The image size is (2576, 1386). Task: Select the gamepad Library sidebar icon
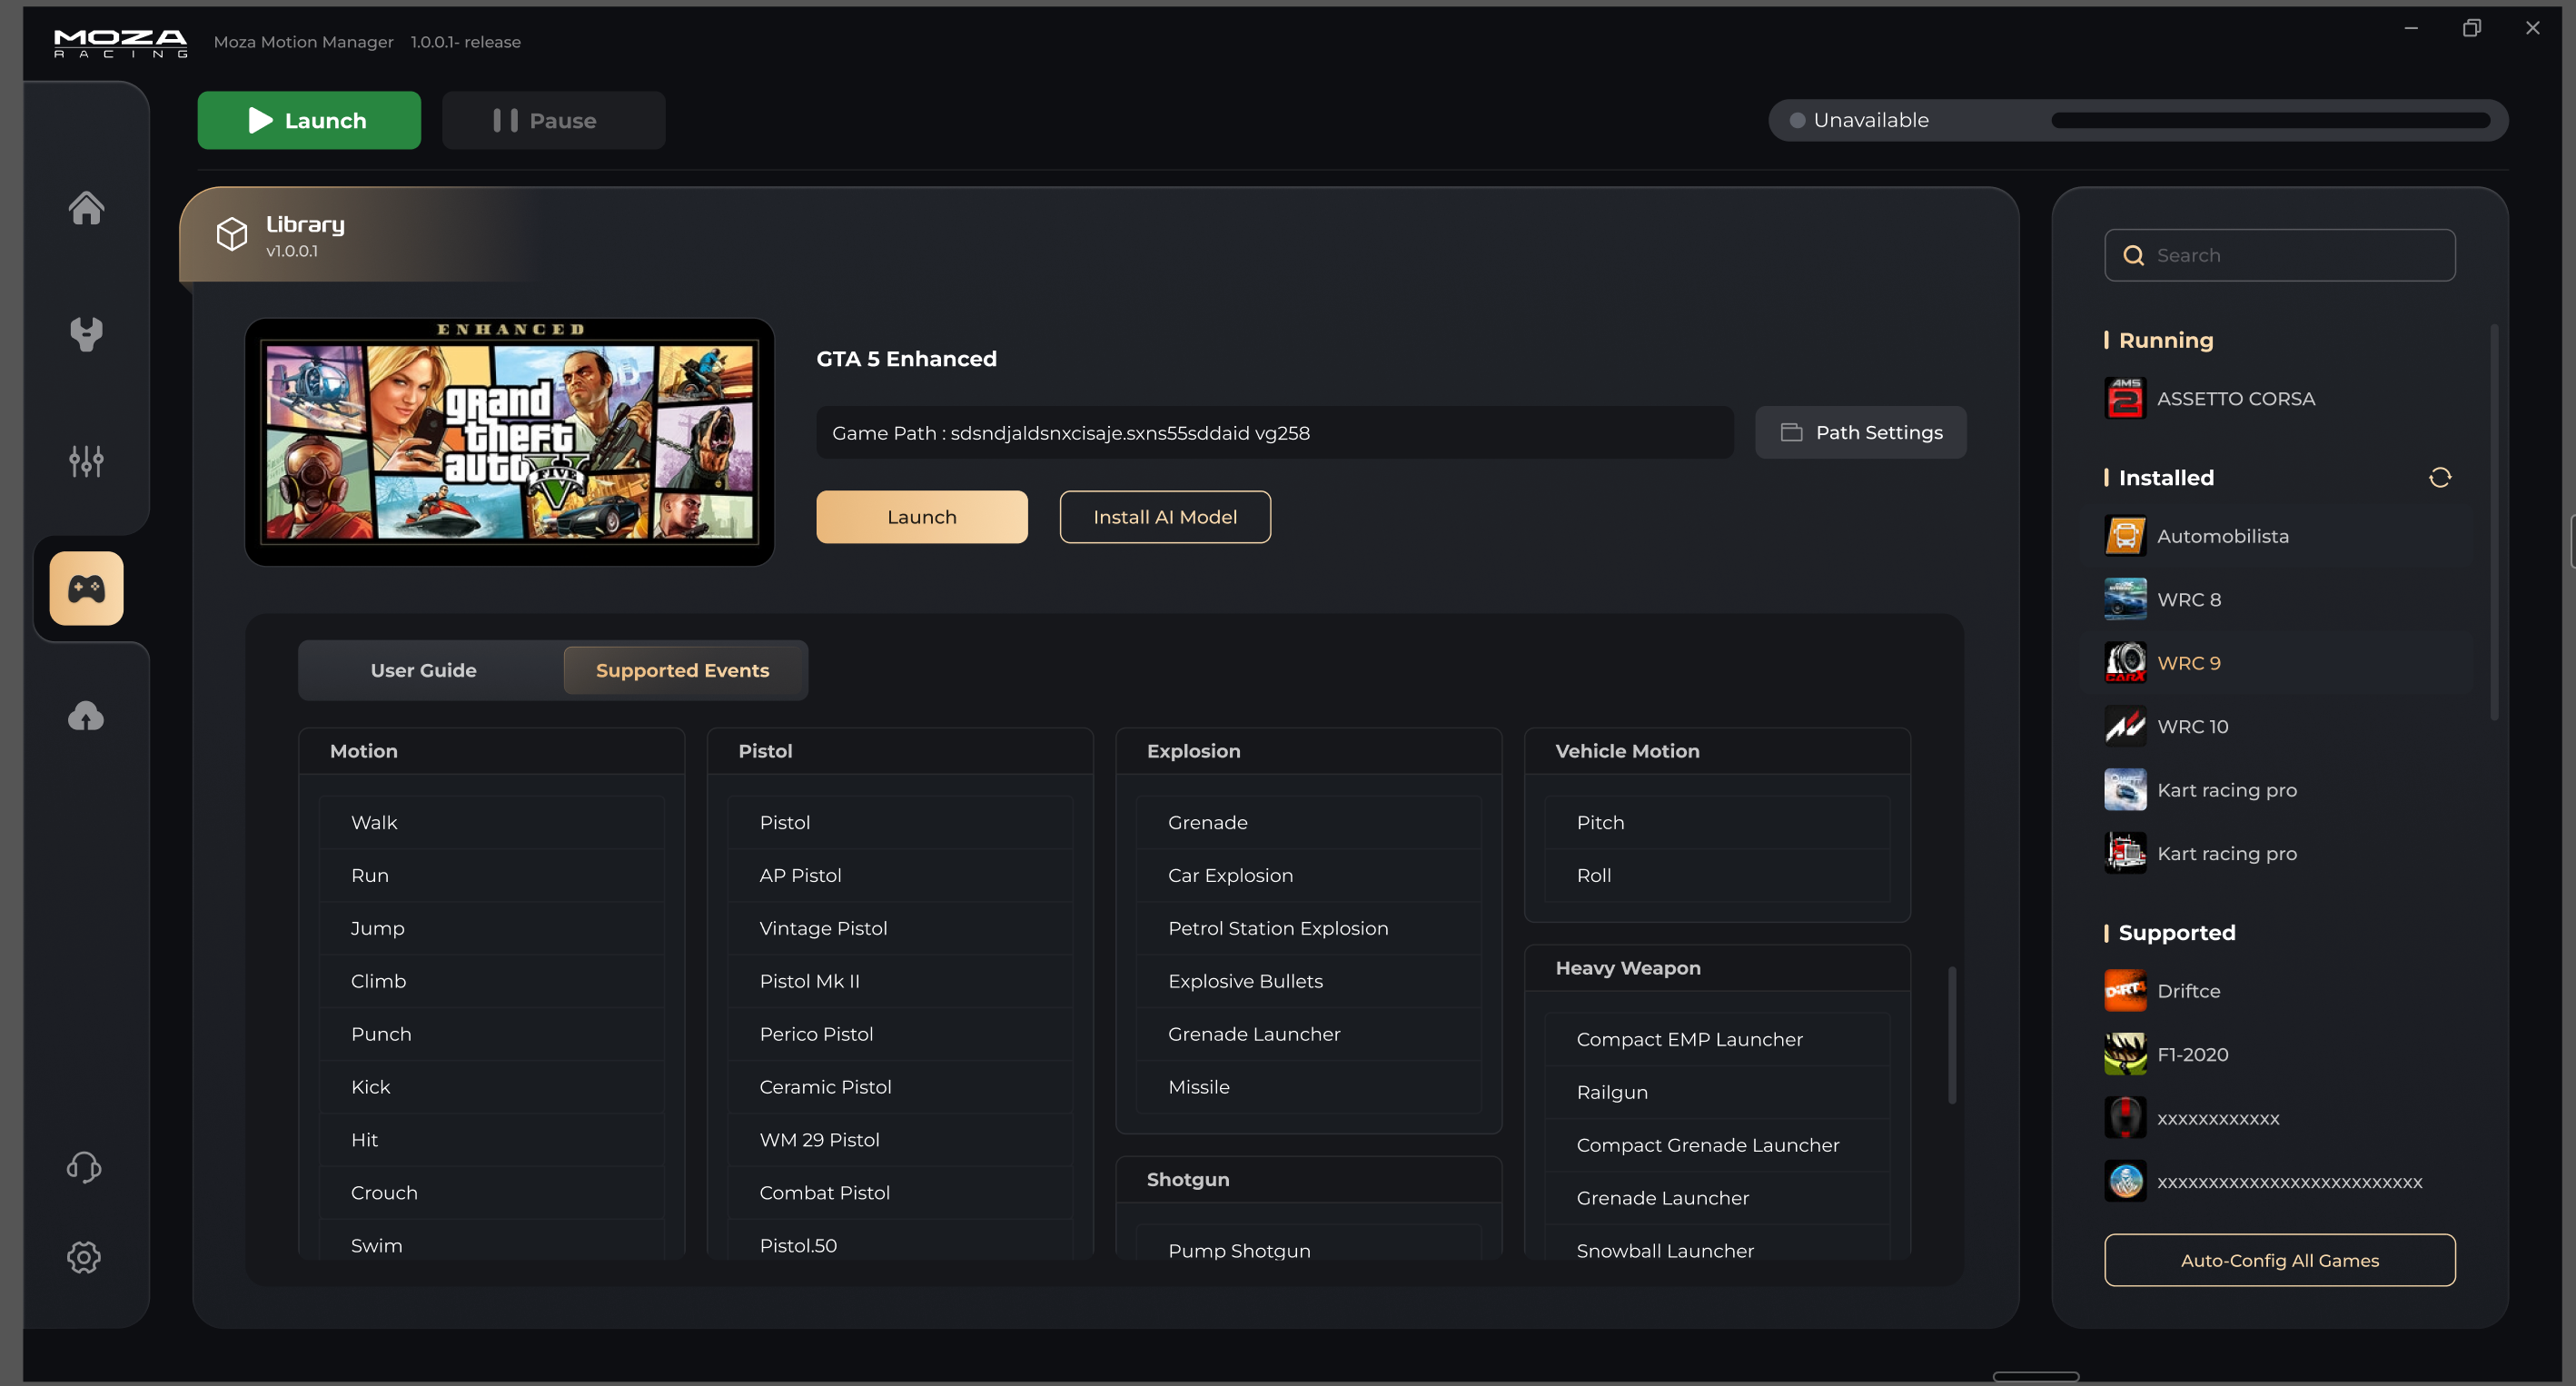pos(86,588)
